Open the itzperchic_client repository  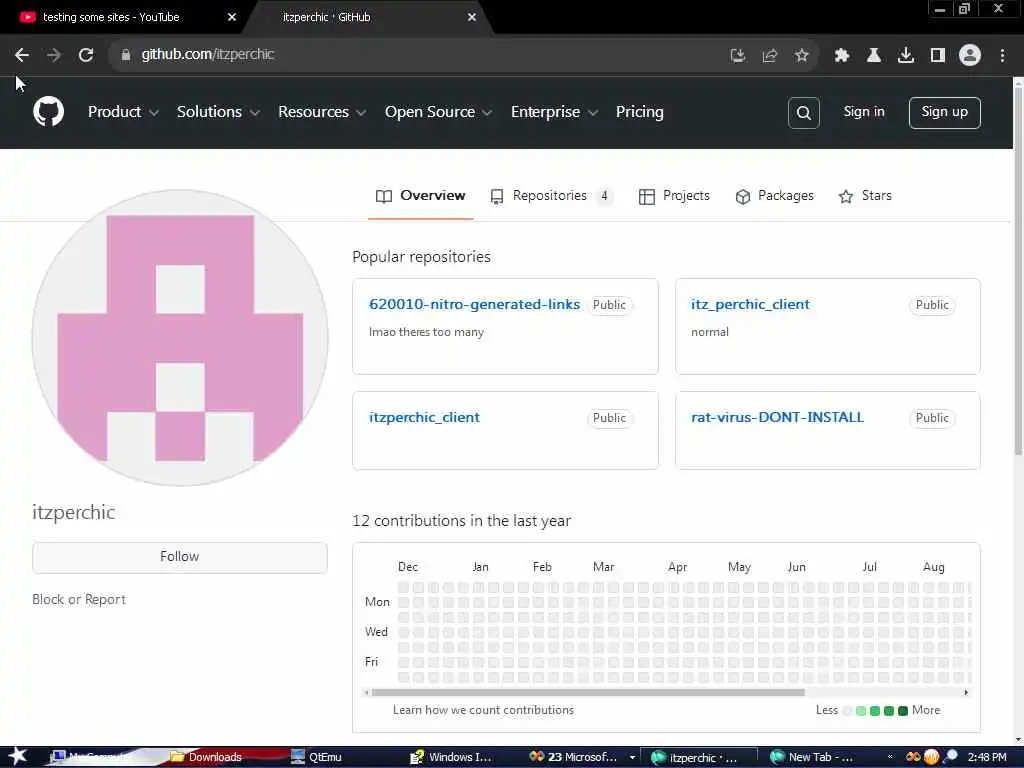[424, 417]
